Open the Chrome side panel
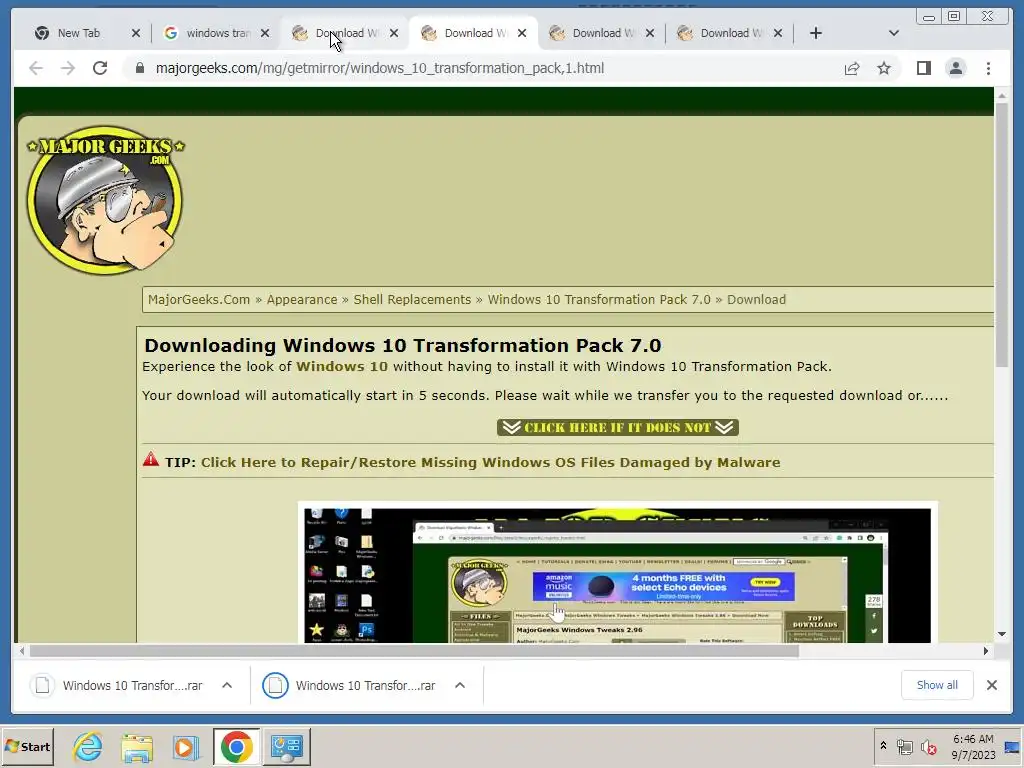 pyautogui.click(x=923, y=68)
